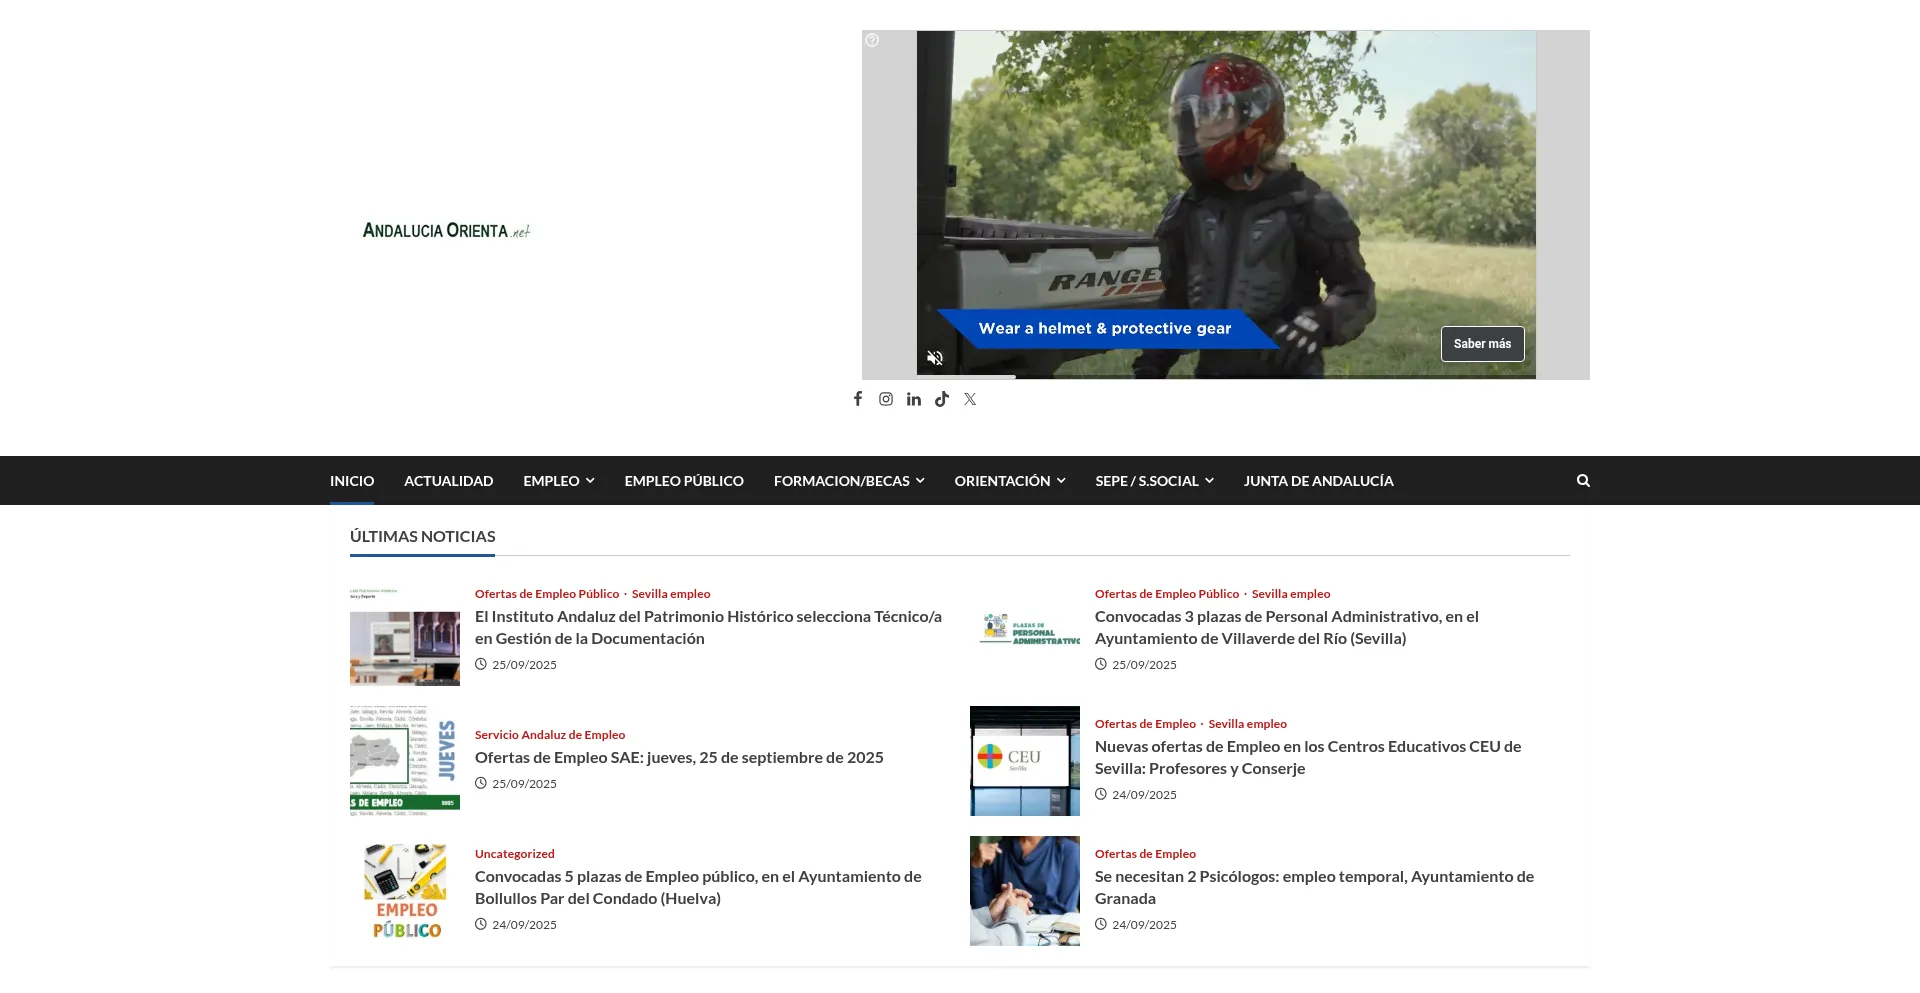Viewport: 1920px width, 993px height.
Task: Click the ad video progress bar
Action: [x=1226, y=376]
